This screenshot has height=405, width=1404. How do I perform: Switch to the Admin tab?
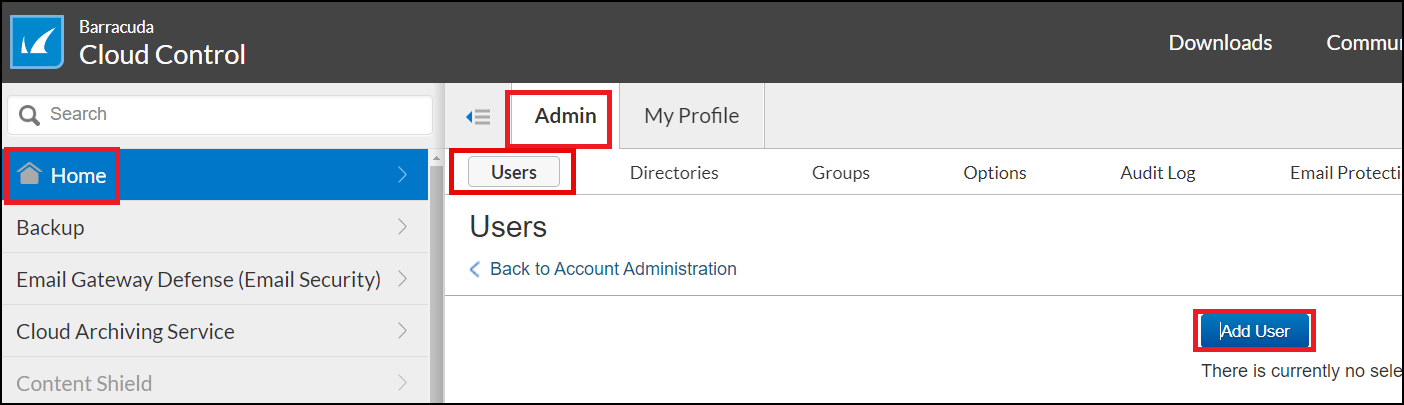pos(565,116)
